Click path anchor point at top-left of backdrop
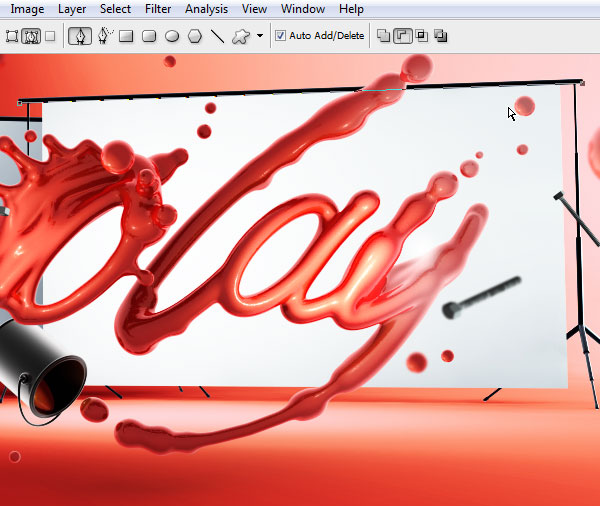 pyautogui.click(x=20, y=103)
